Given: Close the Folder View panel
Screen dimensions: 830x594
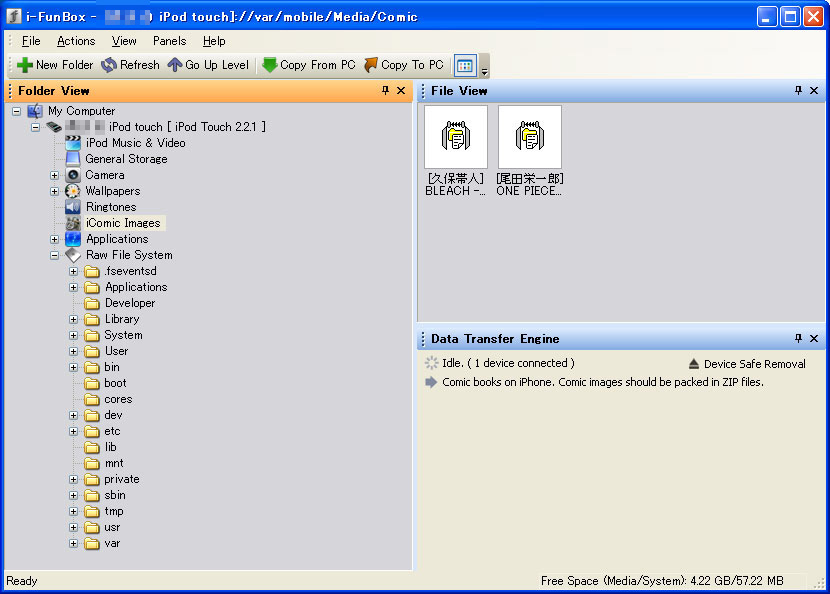Looking at the screenshot, I should (401, 91).
